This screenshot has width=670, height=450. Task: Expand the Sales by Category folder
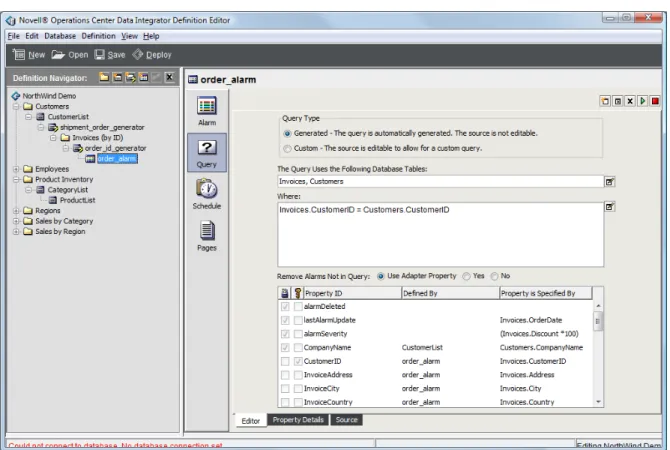16,221
